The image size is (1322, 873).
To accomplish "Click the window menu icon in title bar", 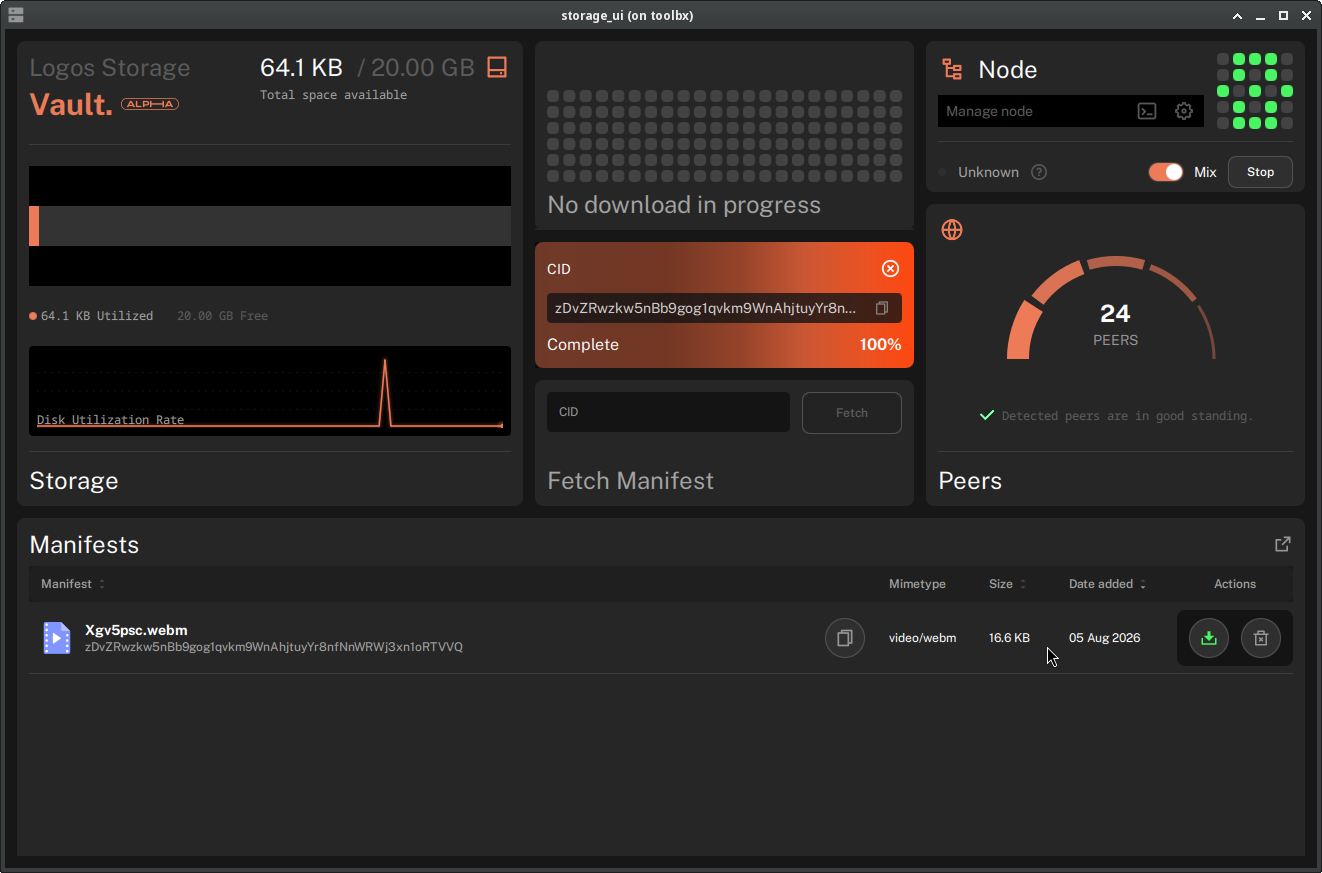I will 15,15.
